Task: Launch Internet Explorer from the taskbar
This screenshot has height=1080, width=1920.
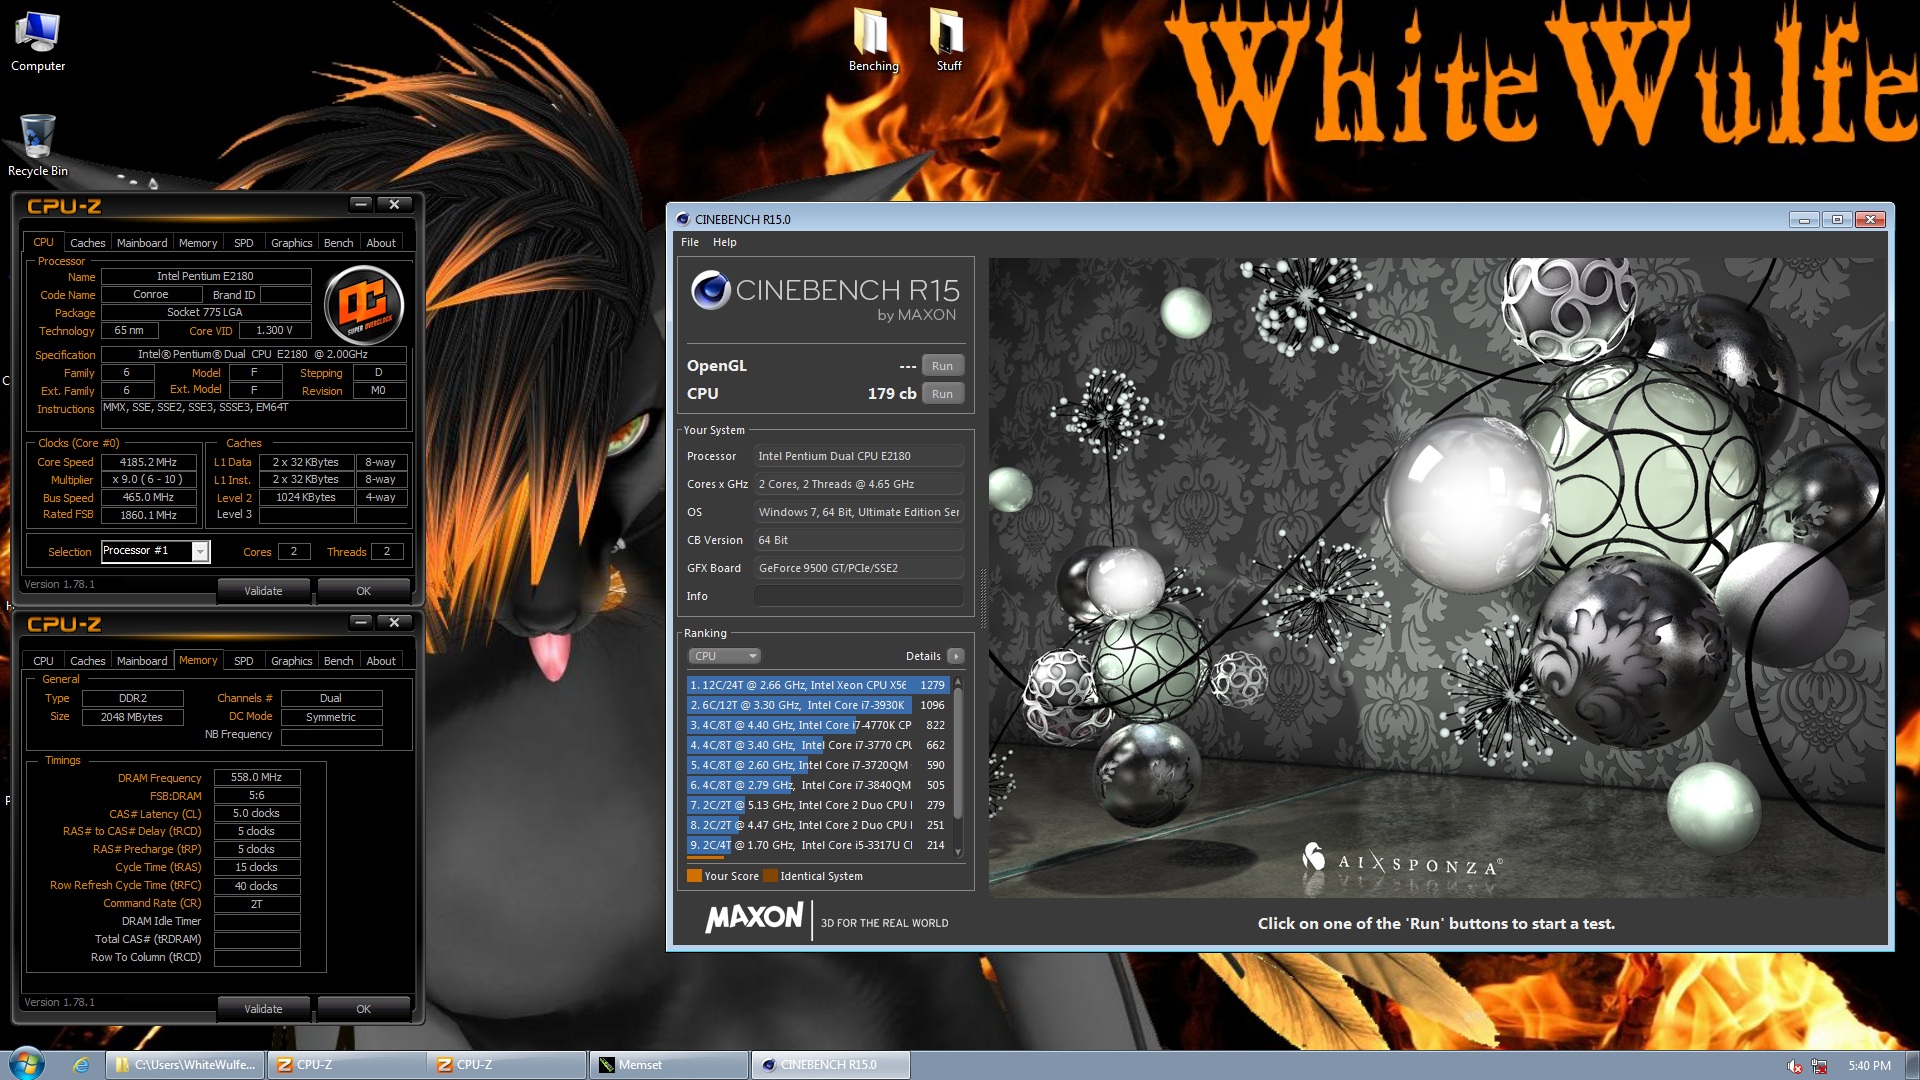Action: [x=81, y=1065]
